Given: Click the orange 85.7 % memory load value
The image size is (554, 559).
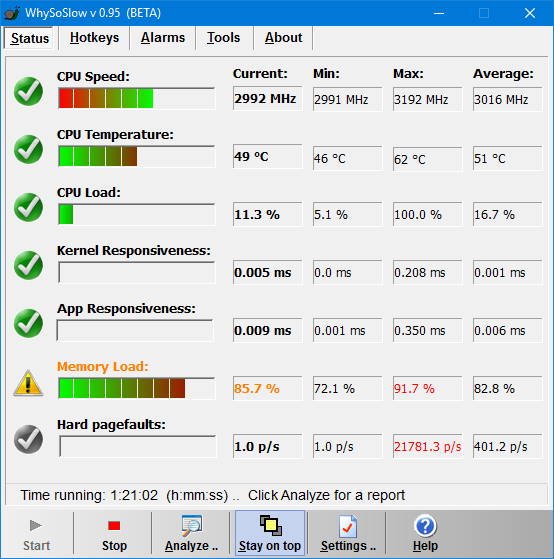Looking at the screenshot, I should click(267, 388).
